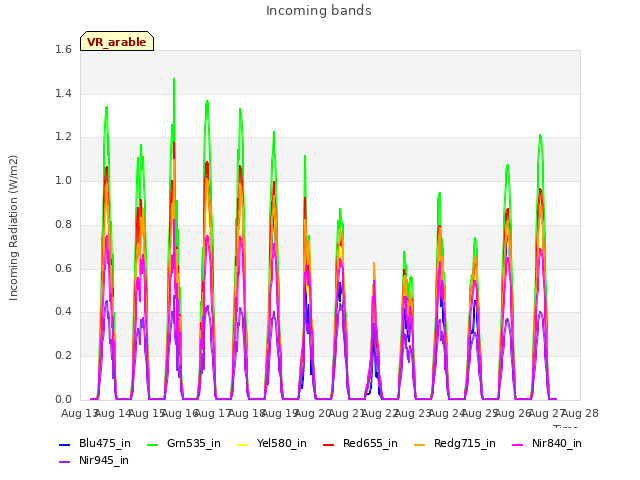
Task: Click the 0.0 y-axis tick label
Action: (x=63, y=399)
